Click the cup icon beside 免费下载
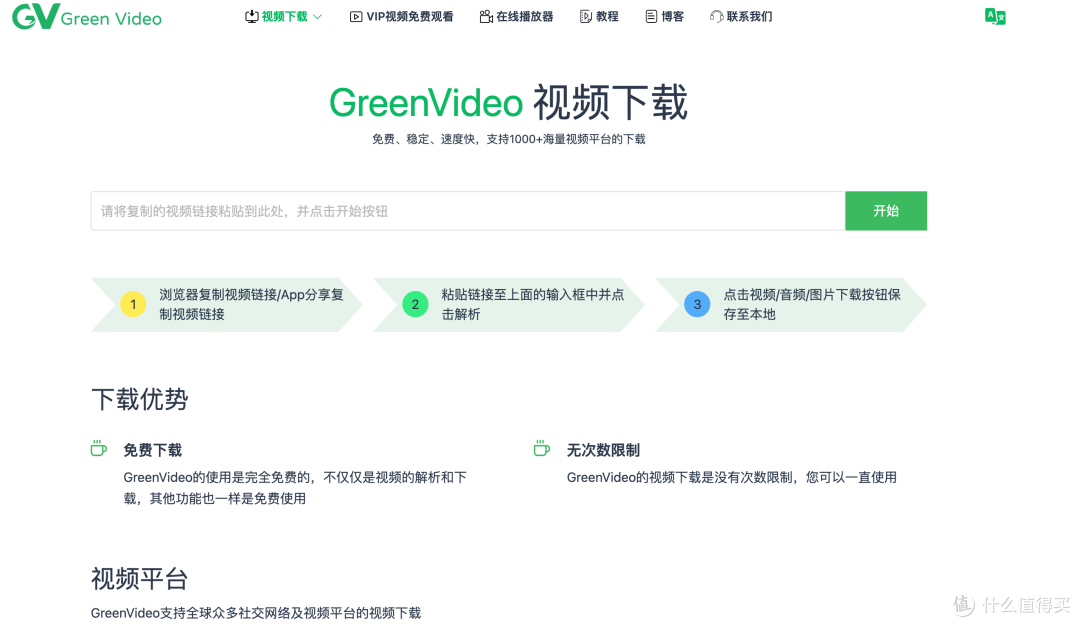 (98, 449)
